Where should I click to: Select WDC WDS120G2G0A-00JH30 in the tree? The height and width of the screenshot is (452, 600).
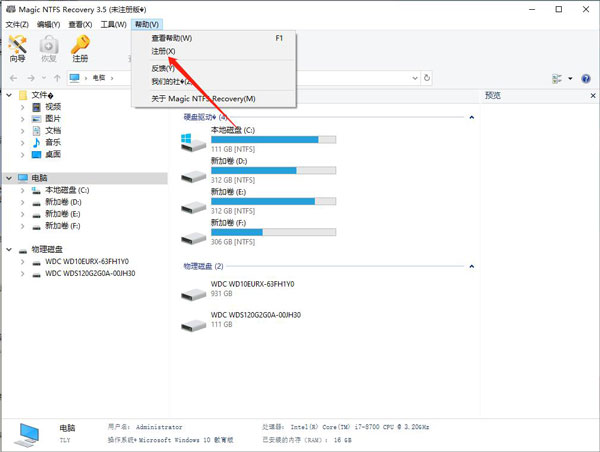click(90, 273)
